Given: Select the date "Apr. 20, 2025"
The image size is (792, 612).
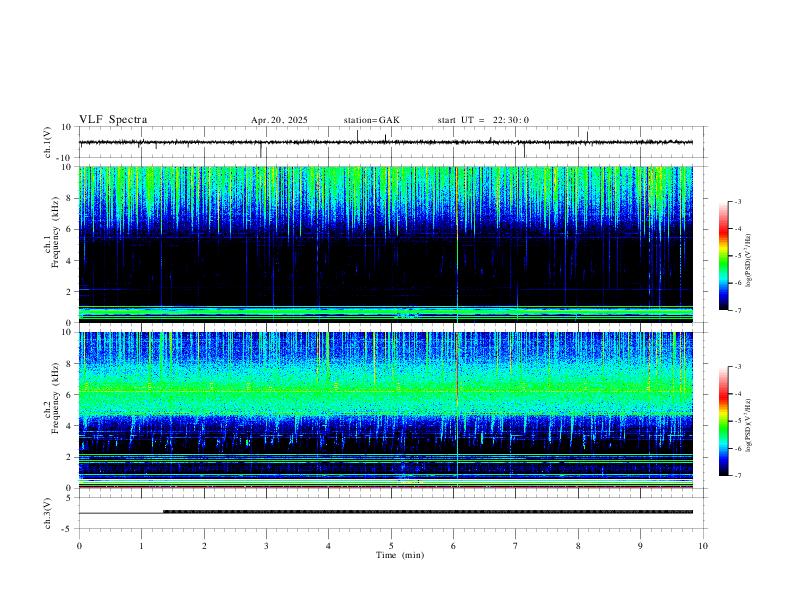Looking at the screenshot, I should tap(279, 120).
